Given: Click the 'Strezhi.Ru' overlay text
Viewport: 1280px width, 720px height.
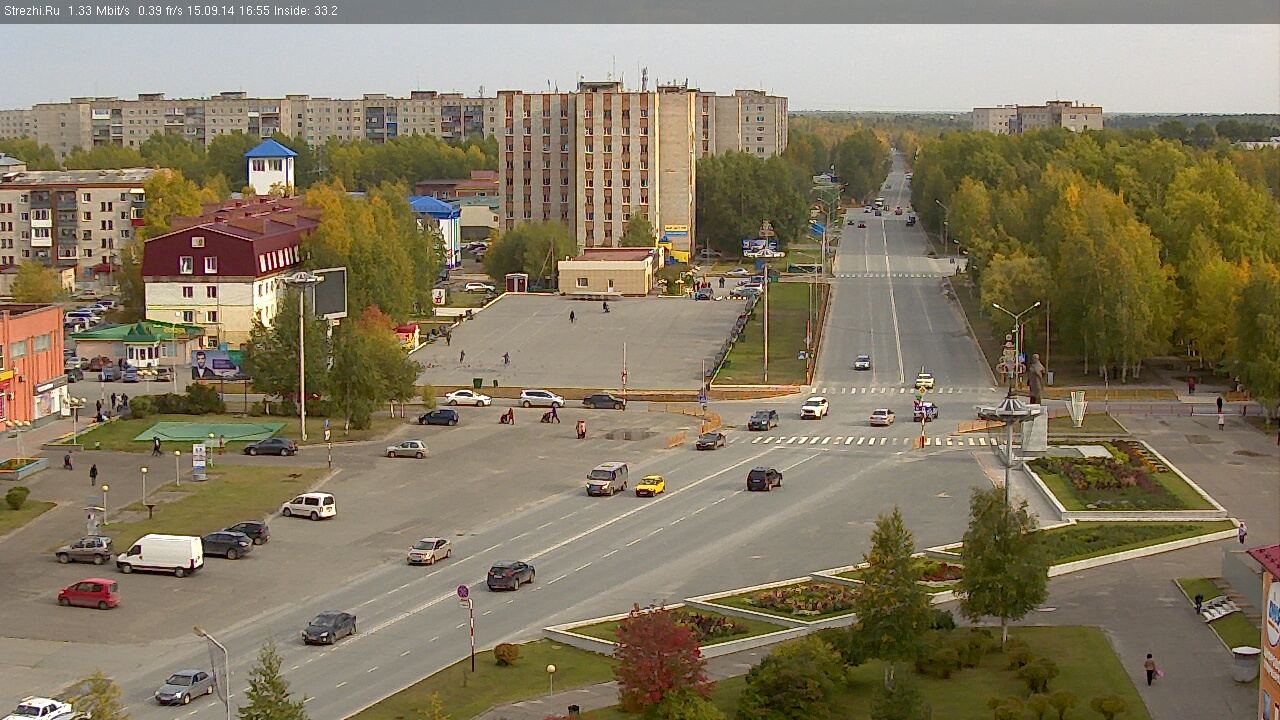Looking at the screenshot, I should pyautogui.click(x=32, y=11).
